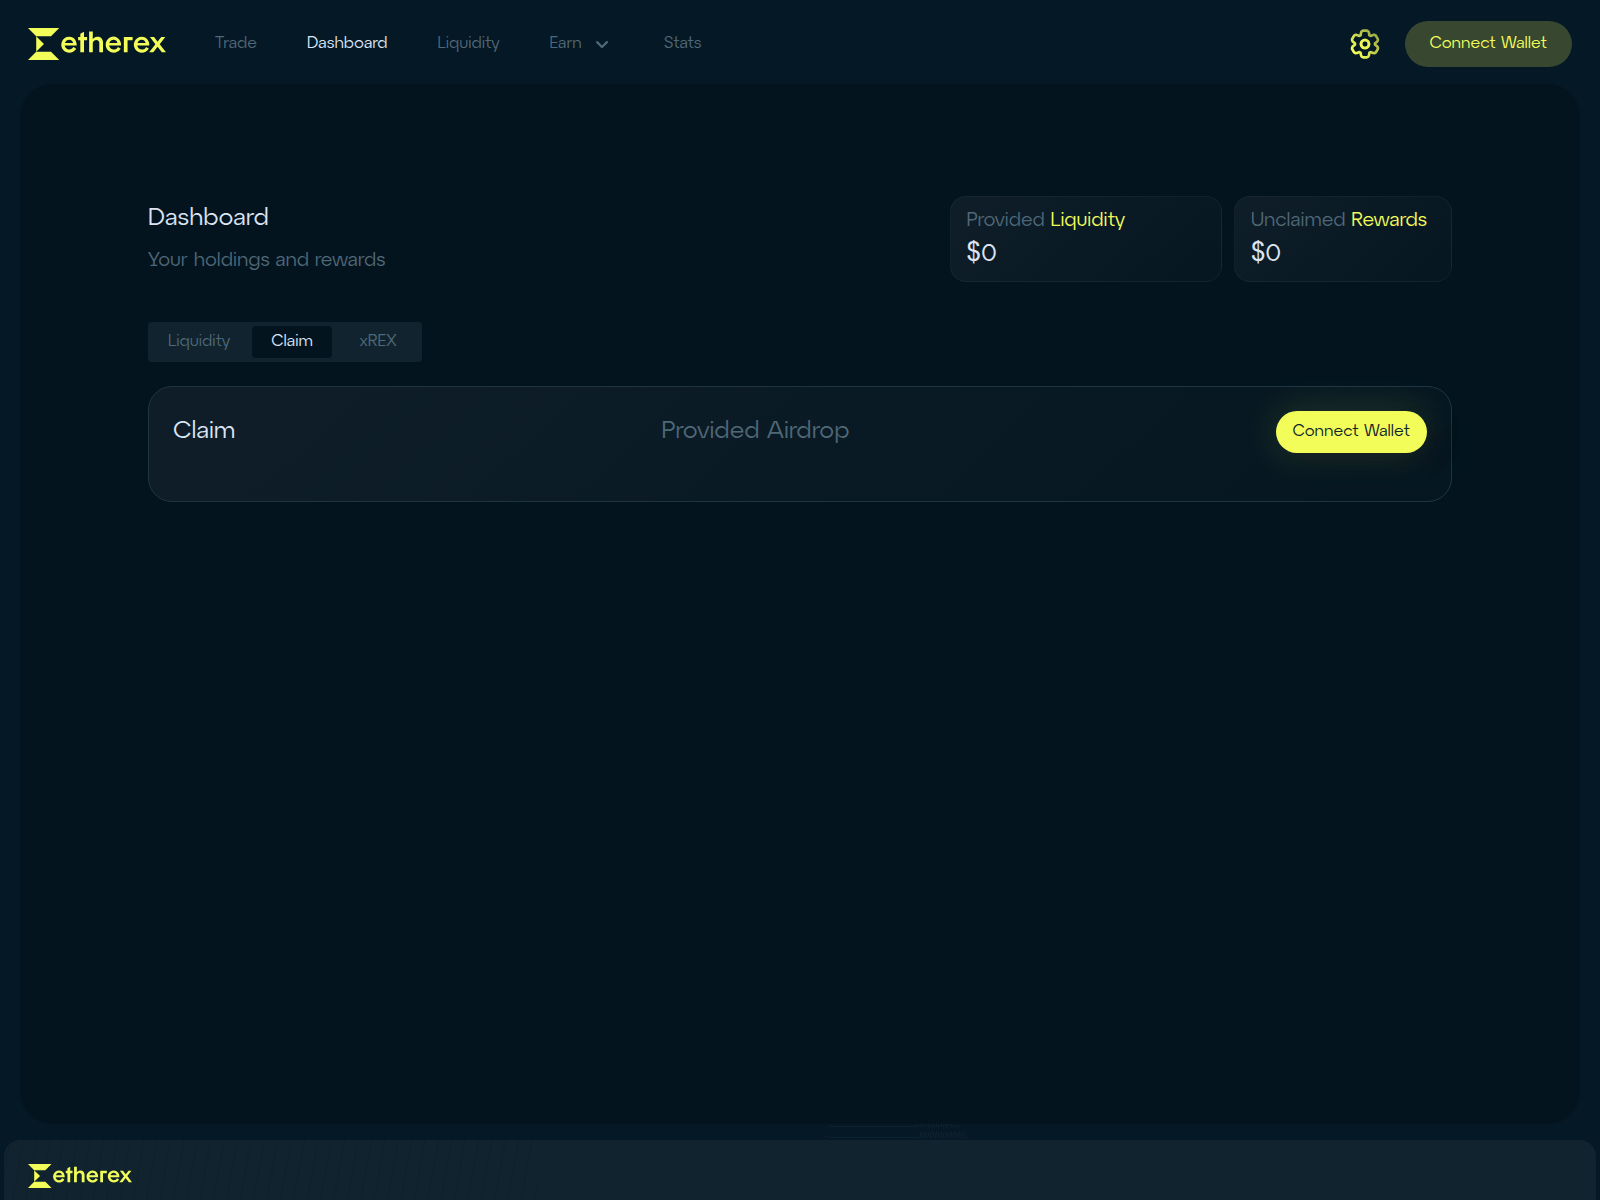1600x1200 pixels.
Task: Click the Provided Airdrop label
Action: 755,430
